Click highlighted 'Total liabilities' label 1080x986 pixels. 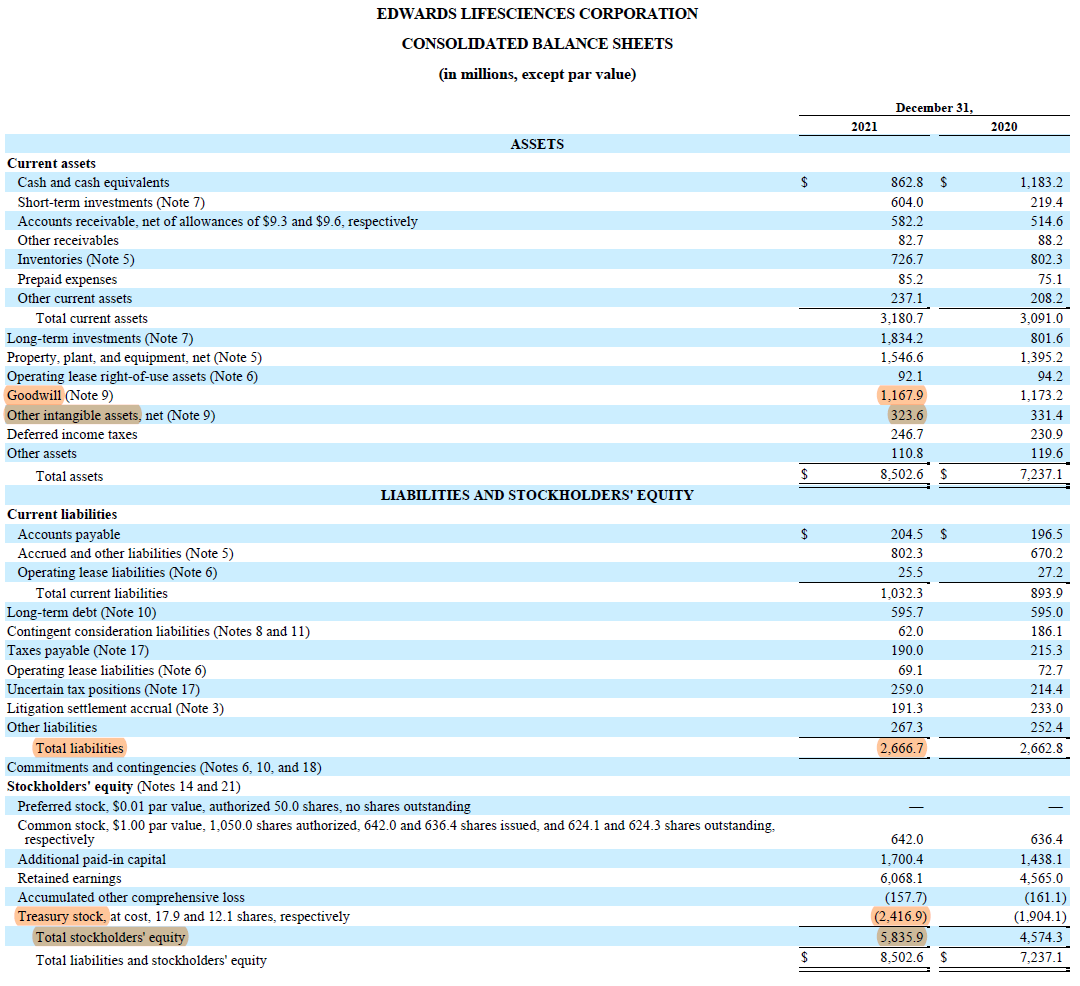pyautogui.click(x=79, y=748)
